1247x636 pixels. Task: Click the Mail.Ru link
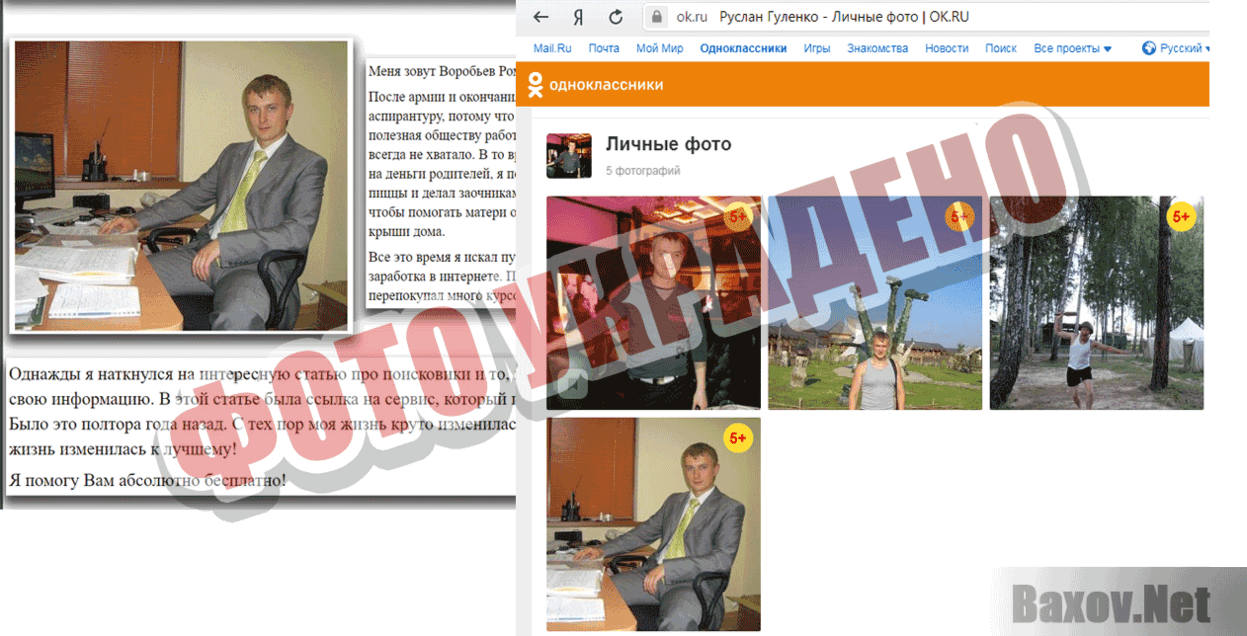coord(552,47)
